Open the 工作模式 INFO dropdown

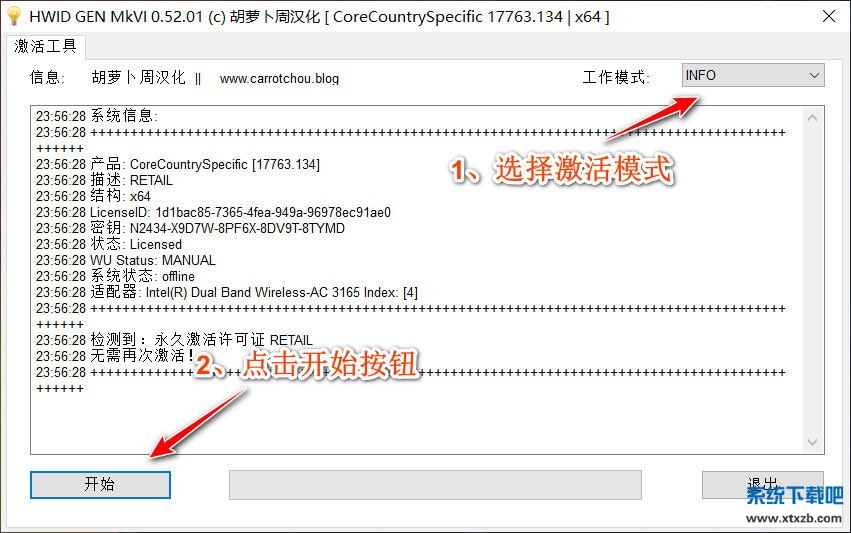(753, 75)
